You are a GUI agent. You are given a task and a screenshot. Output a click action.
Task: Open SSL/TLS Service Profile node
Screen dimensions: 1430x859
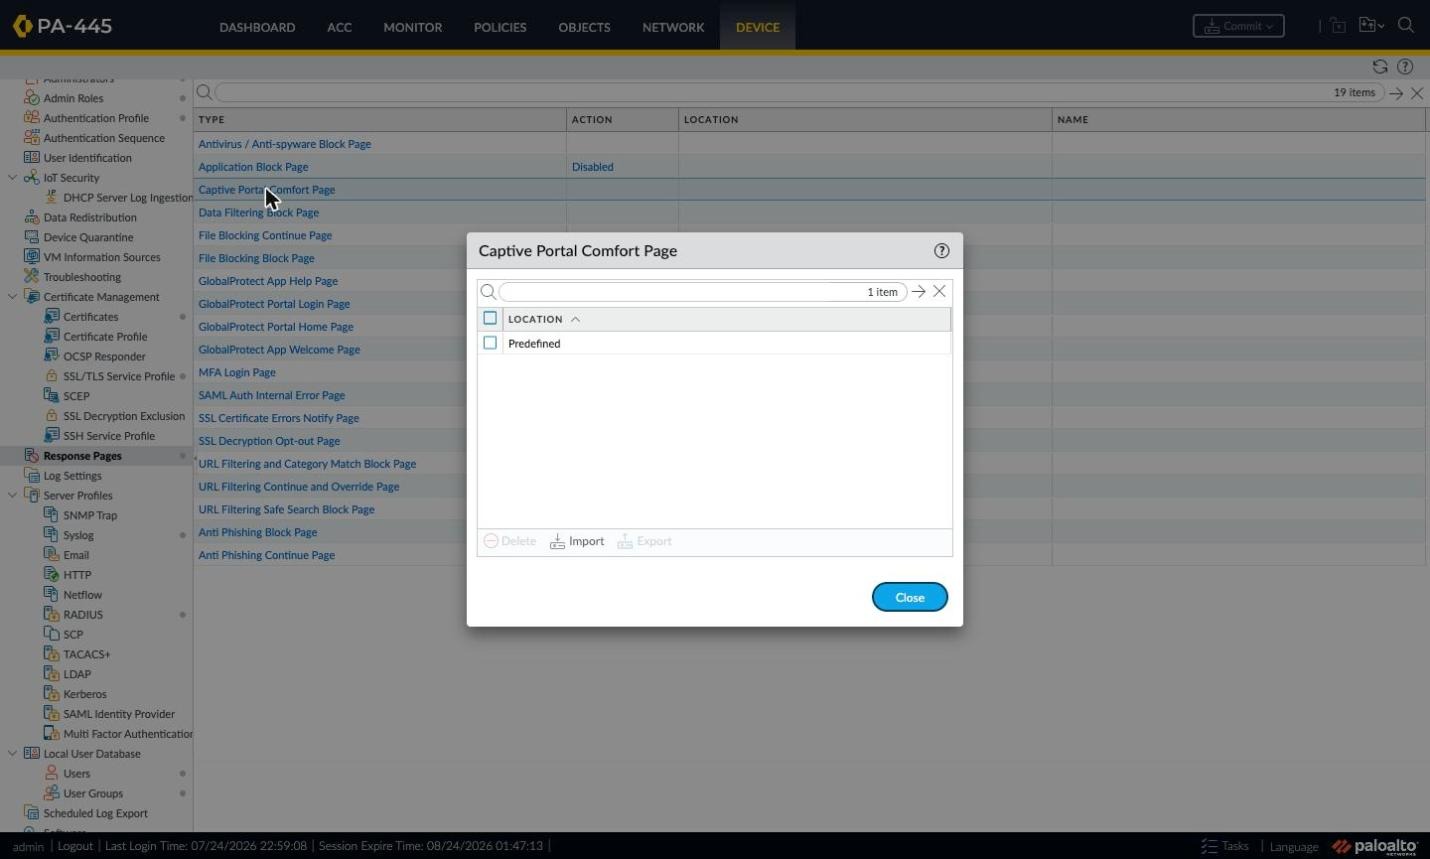(119, 377)
